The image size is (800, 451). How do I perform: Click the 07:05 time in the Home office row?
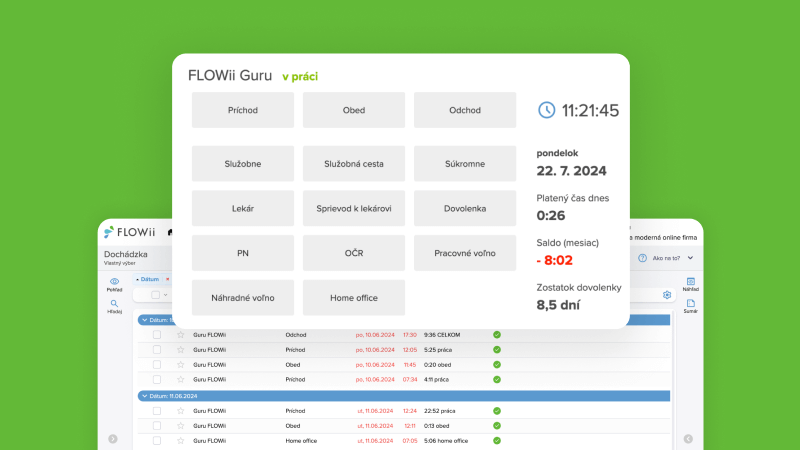[410, 441]
